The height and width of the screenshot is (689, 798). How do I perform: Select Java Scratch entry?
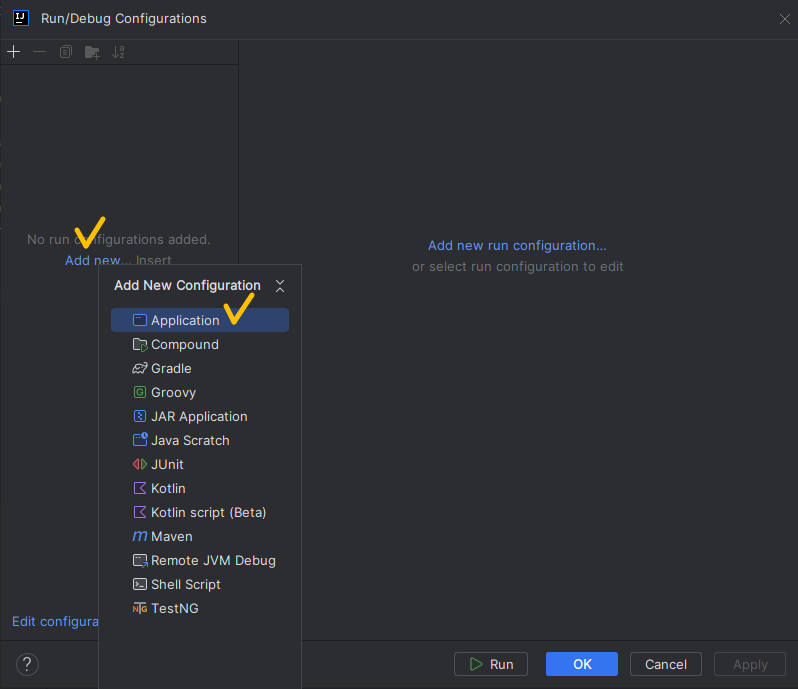click(200, 440)
